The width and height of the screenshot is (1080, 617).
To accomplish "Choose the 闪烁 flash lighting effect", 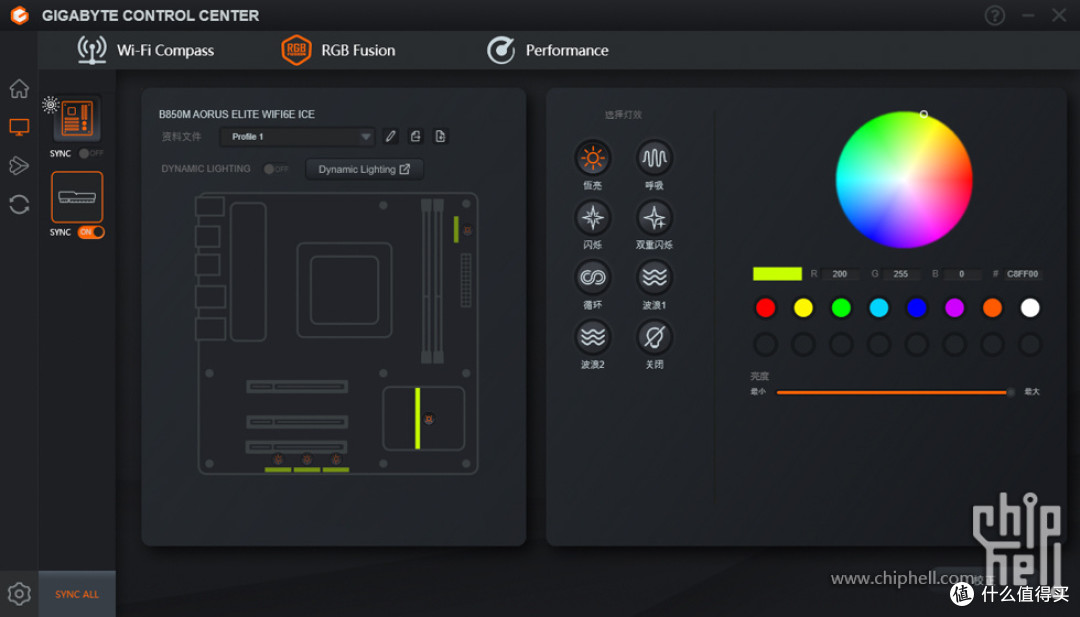I will pyautogui.click(x=592, y=218).
